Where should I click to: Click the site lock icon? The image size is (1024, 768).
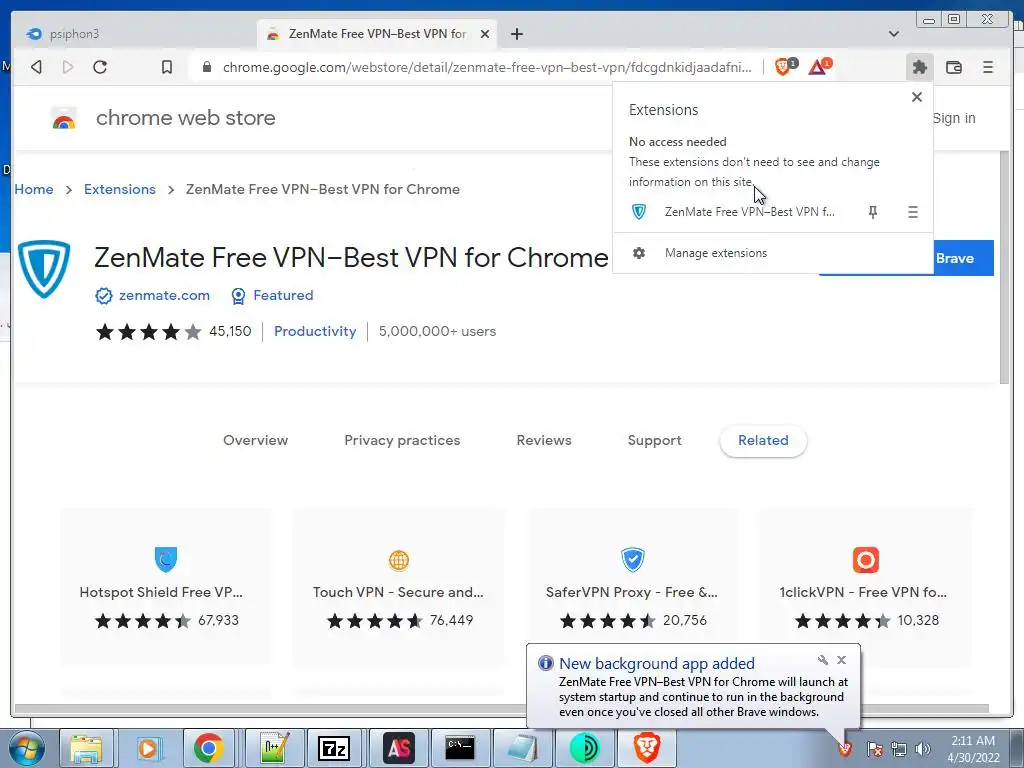tap(207, 67)
